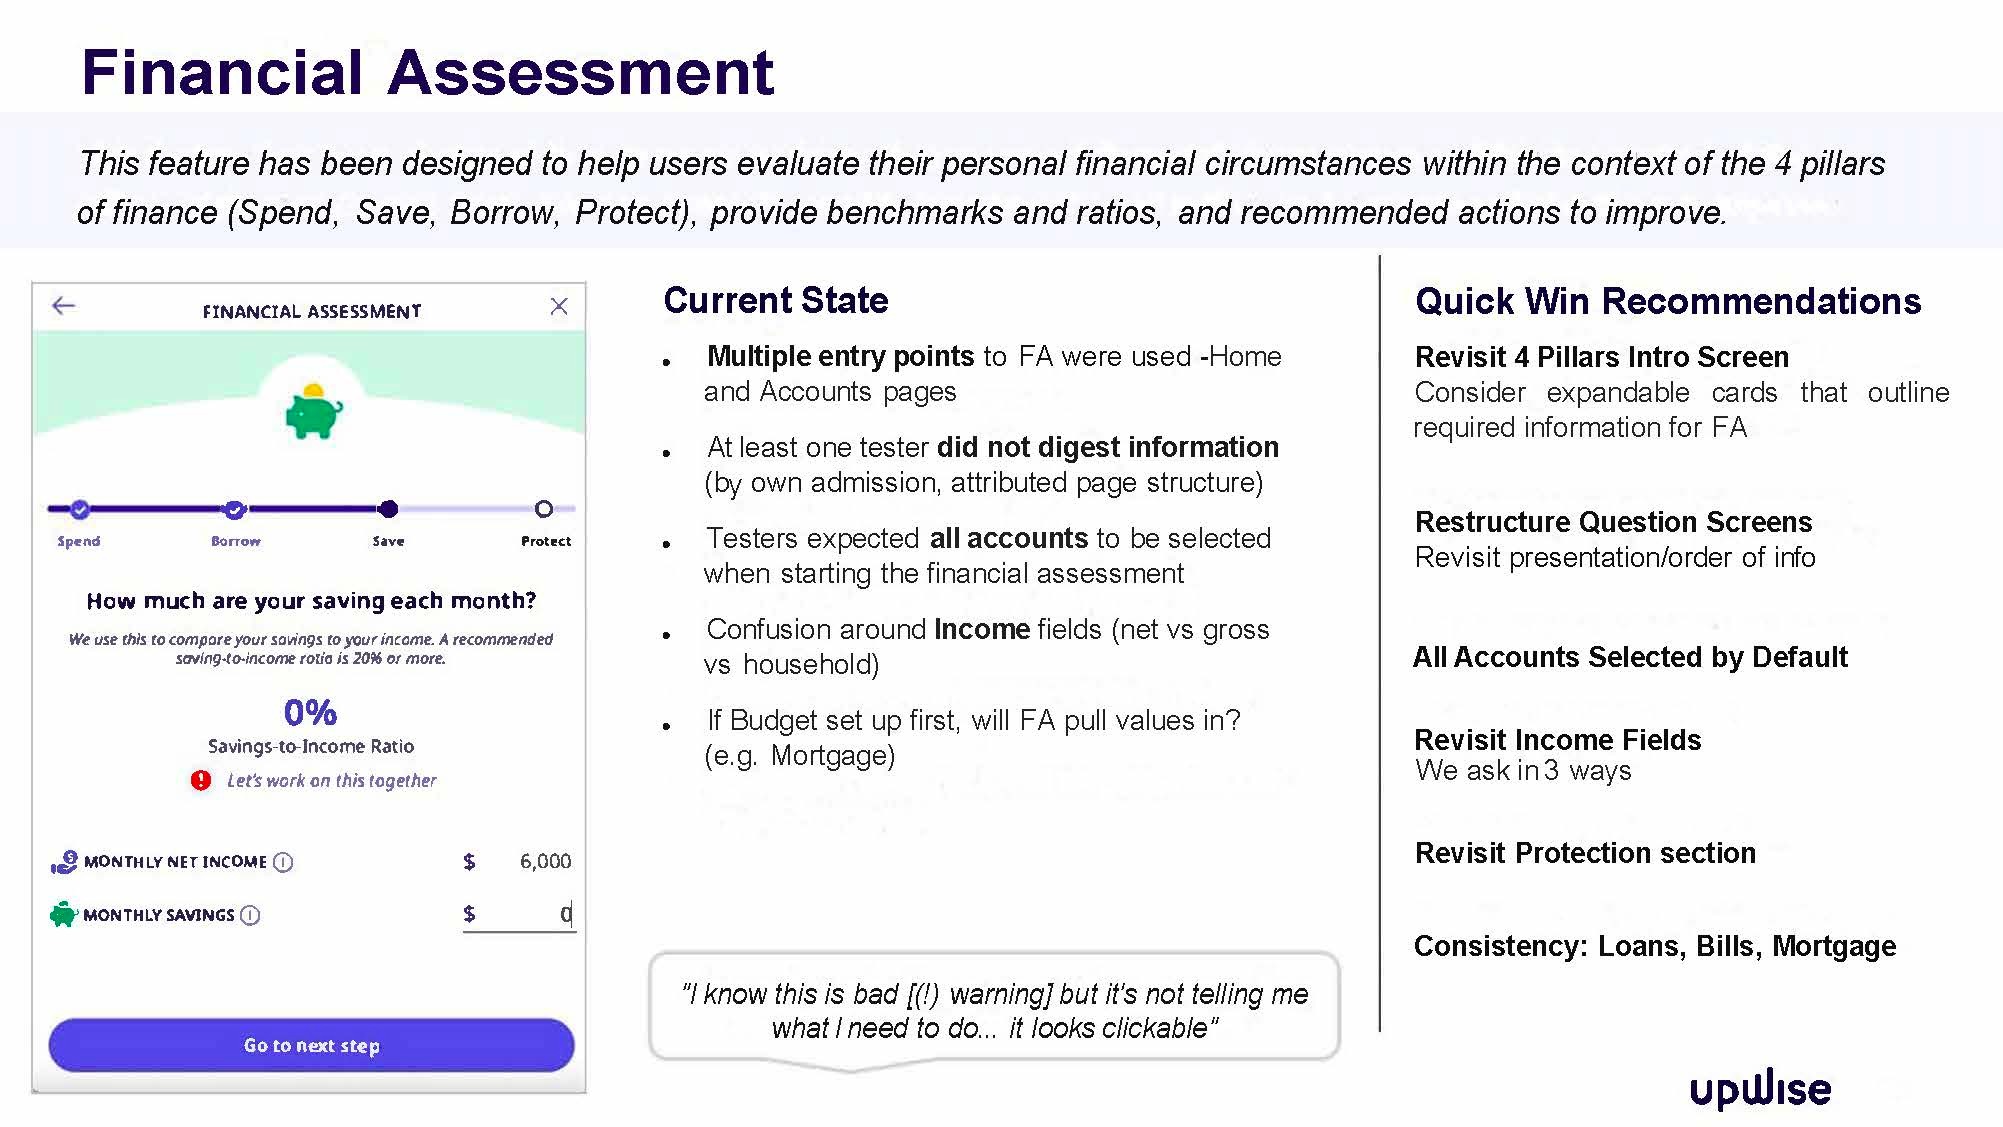This screenshot has width=2003, height=1127.
Task: Click the "Let's work on this together" link
Action: point(331,780)
